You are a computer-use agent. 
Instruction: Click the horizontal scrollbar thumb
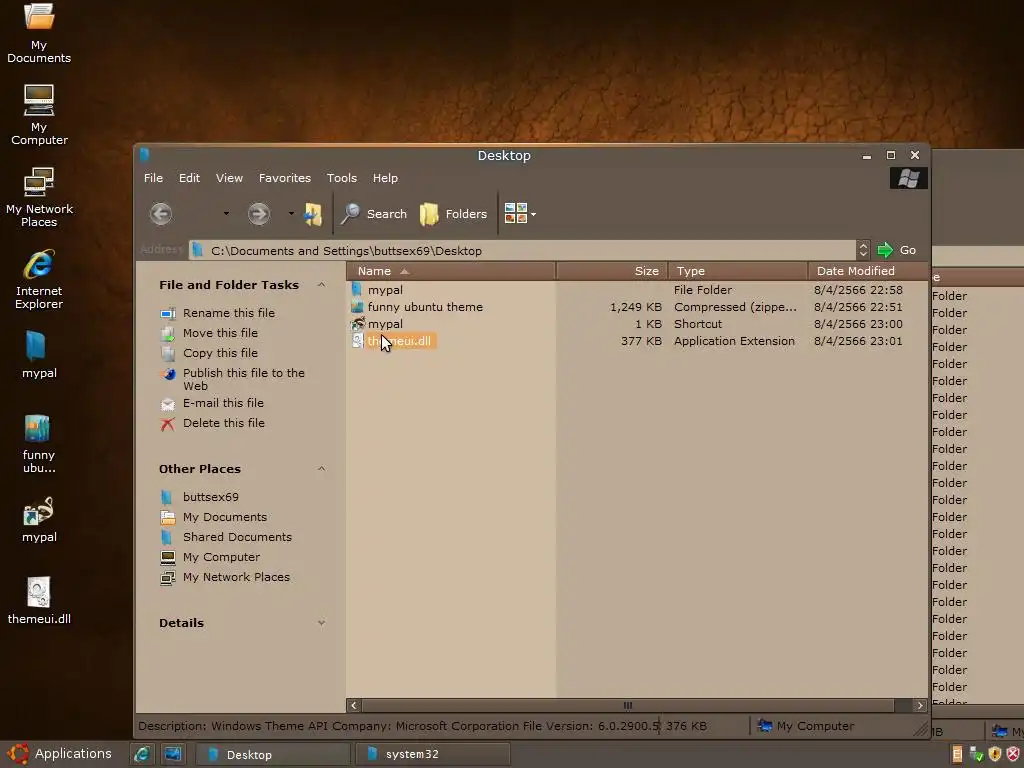628,705
